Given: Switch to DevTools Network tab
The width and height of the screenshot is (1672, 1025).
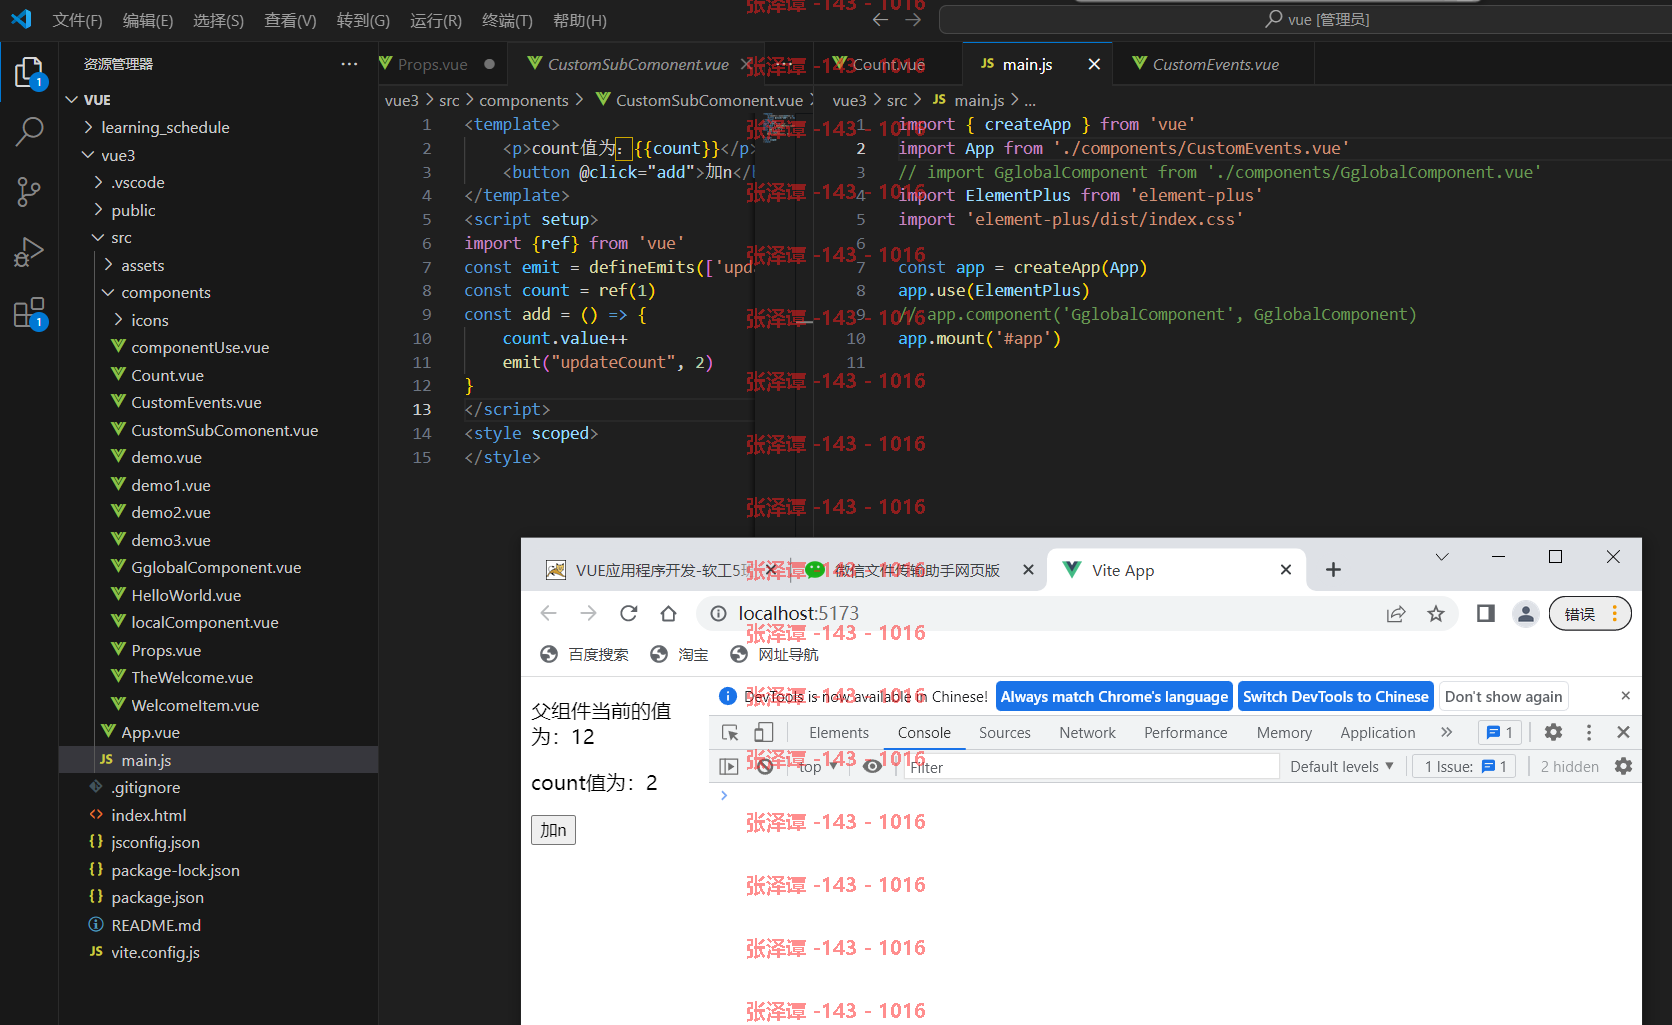Looking at the screenshot, I should tap(1087, 732).
